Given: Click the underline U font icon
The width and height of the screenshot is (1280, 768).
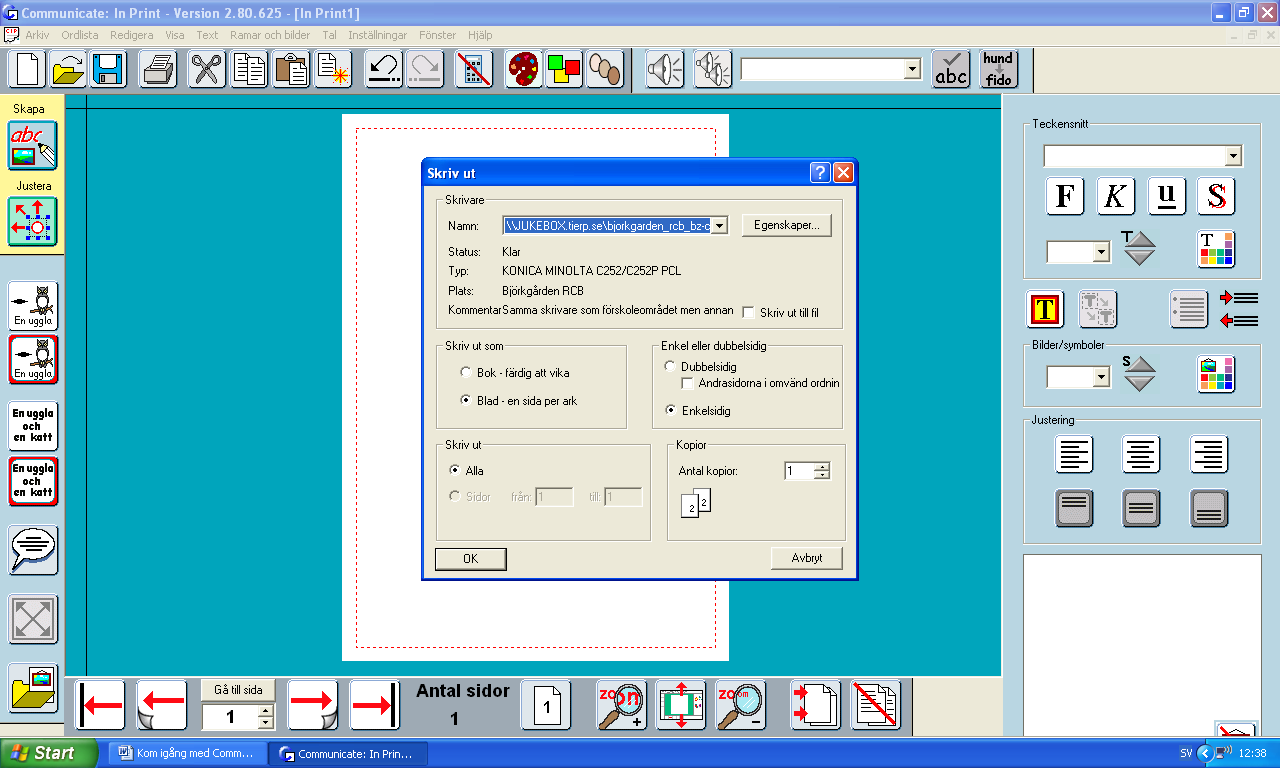Looking at the screenshot, I should point(1166,196).
